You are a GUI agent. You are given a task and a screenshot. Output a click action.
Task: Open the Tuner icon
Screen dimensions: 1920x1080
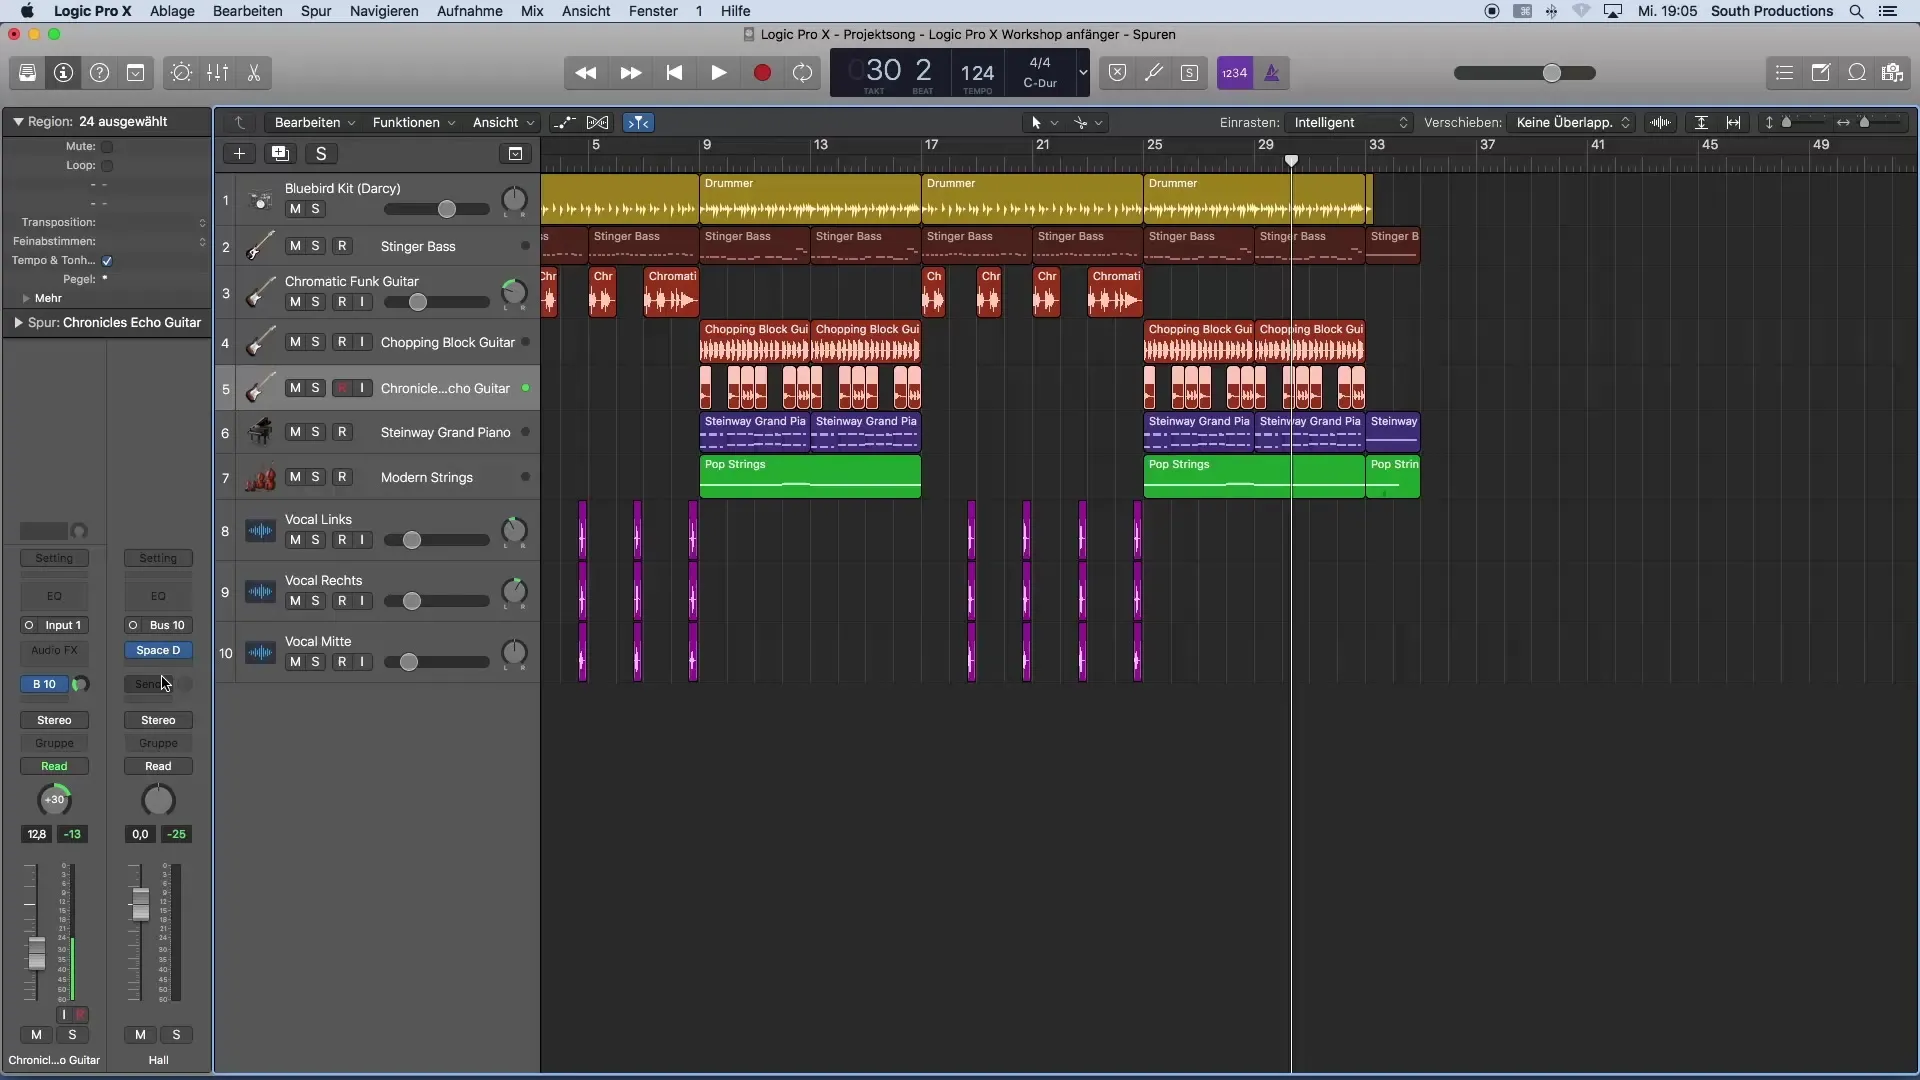point(1153,73)
